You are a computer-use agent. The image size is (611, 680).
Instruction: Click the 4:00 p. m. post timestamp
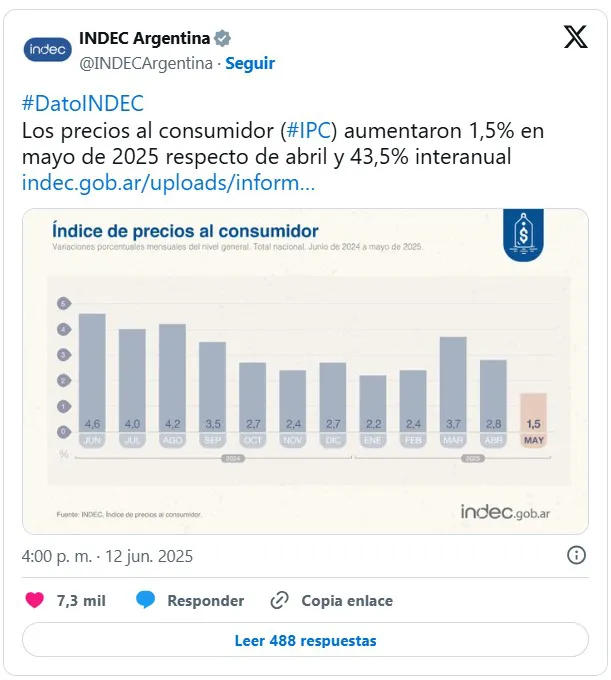point(107,556)
